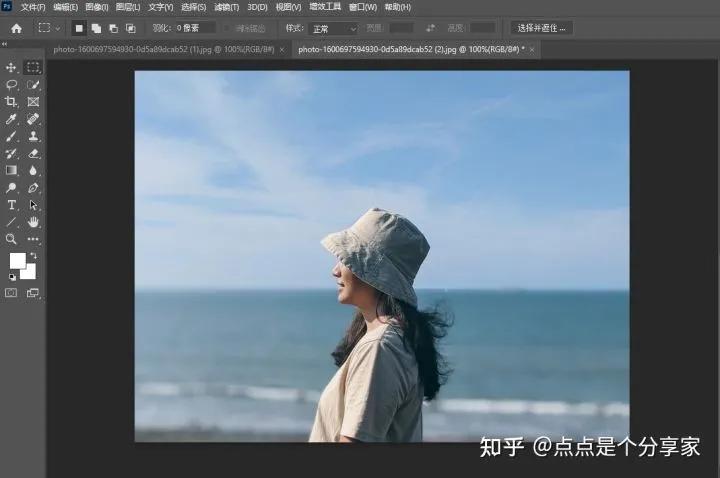720x478 pixels.
Task: Open the 图层(L) menu
Action: click(128, 7)
